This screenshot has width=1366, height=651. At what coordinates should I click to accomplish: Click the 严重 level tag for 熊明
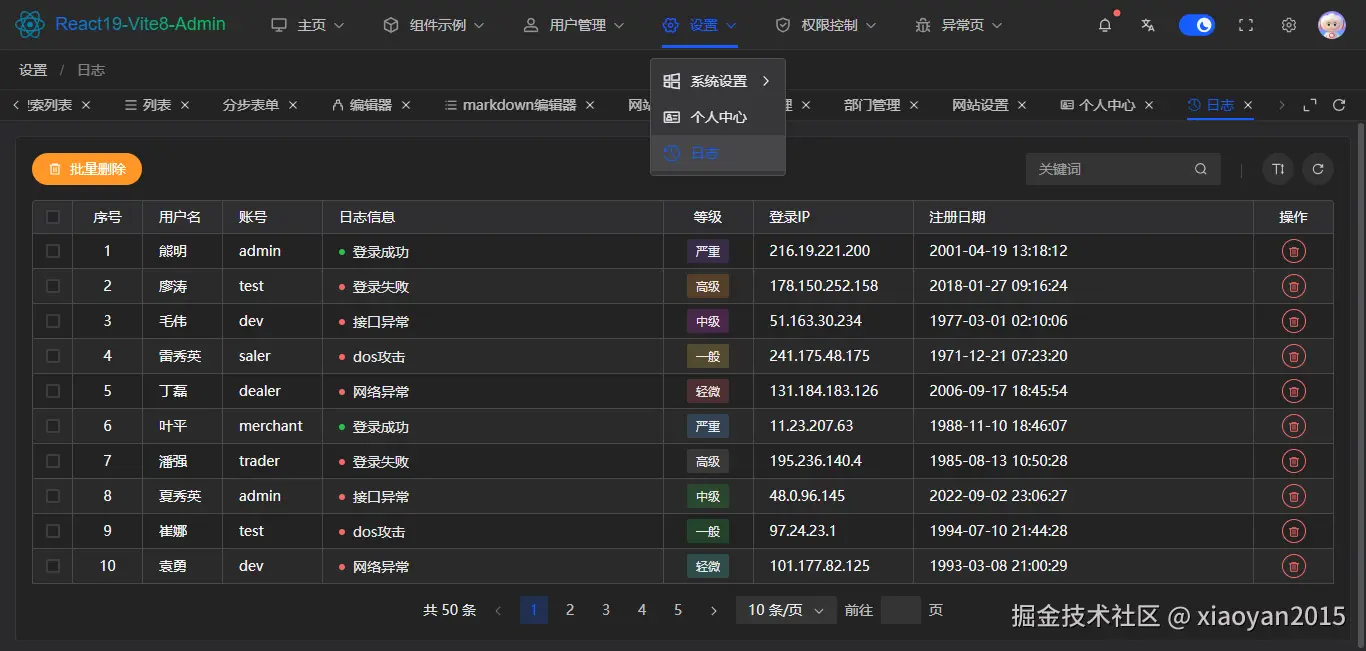708,252
